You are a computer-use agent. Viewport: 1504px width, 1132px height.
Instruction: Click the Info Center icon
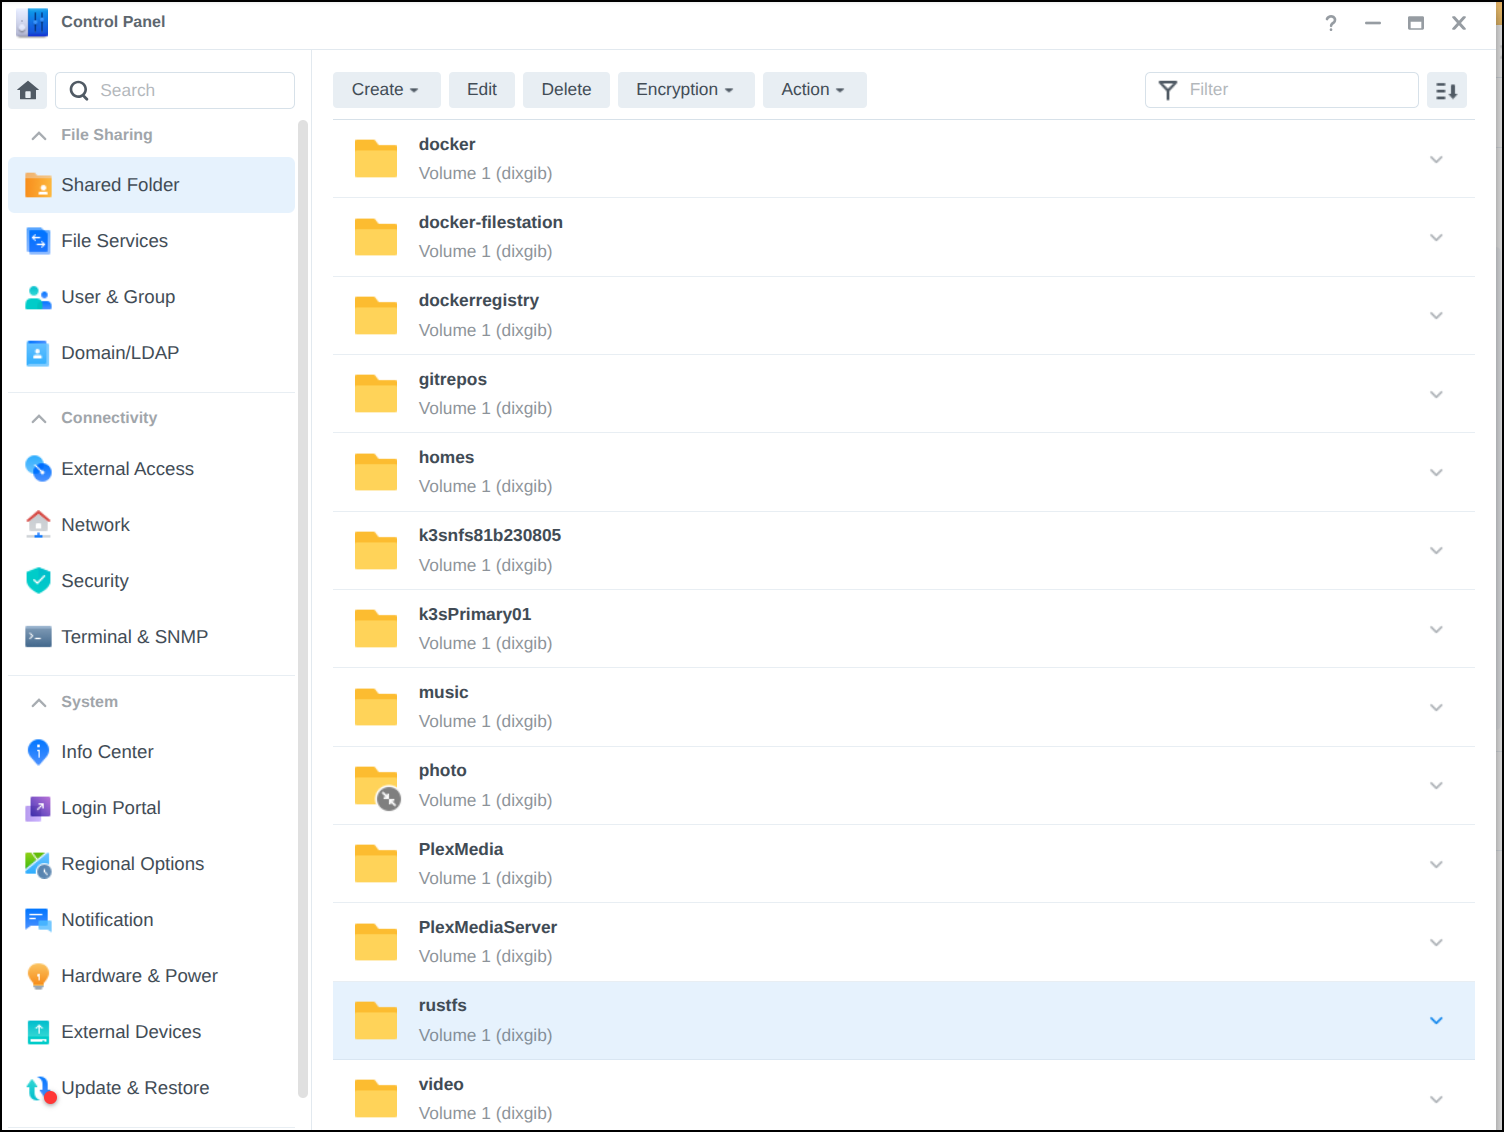point(38,752)
